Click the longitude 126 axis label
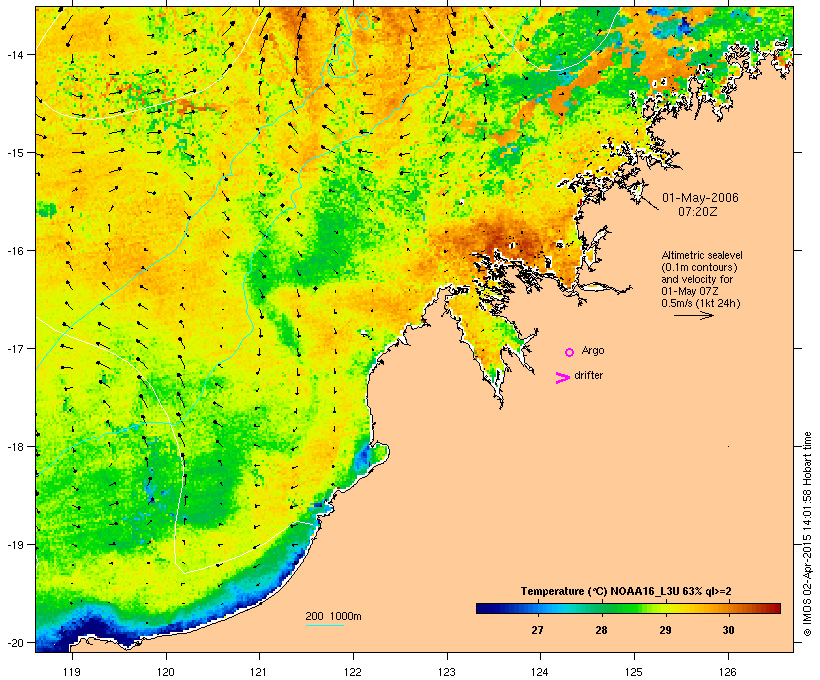Image resolution: width=820 pixels, height=680 pixels. pyautogui.click(x=727, y=672)
